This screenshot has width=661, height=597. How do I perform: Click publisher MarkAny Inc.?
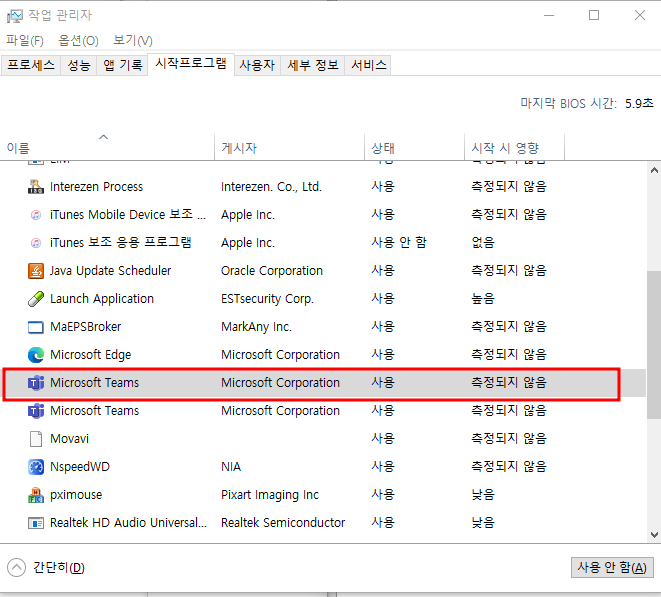coord(256,327)
